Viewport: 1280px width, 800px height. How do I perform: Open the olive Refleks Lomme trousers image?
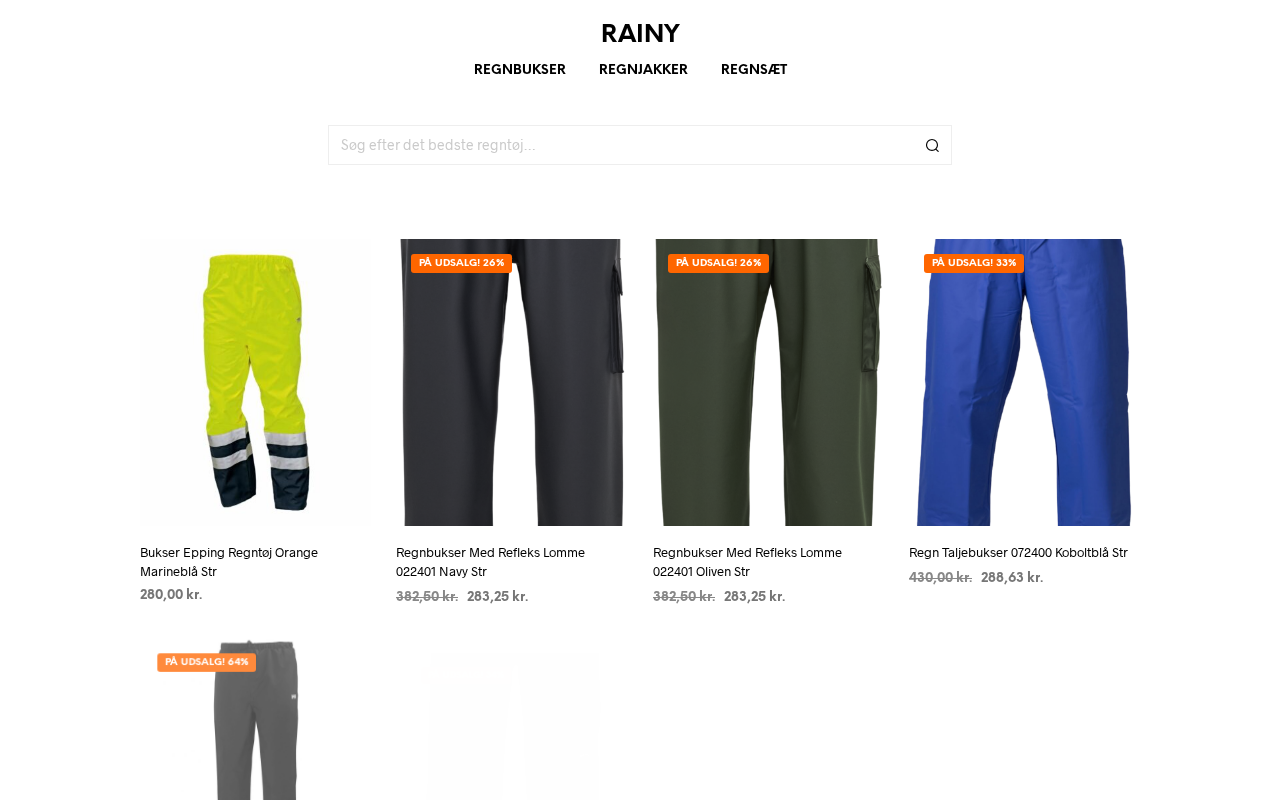coord(768,382)
